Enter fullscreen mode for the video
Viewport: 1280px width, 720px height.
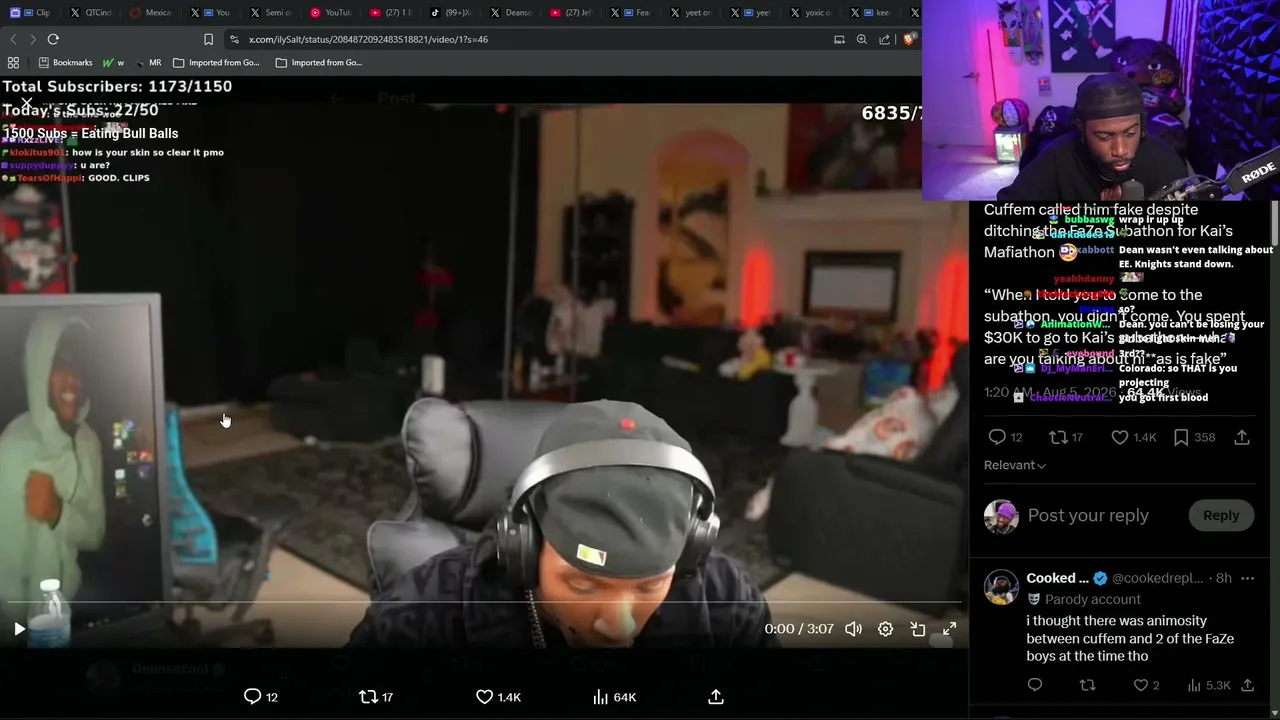[949, 629]
